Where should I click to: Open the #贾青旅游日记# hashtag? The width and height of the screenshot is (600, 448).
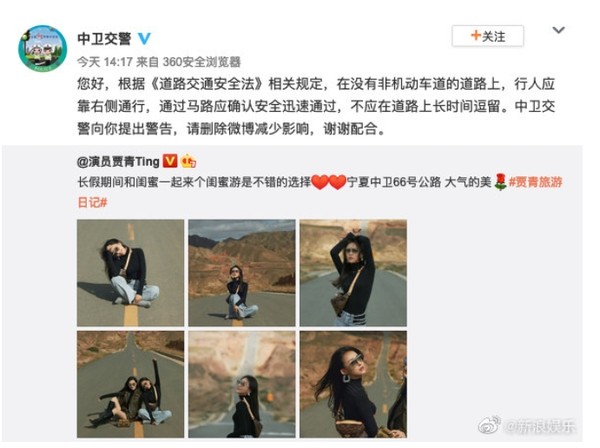point(320,192)
